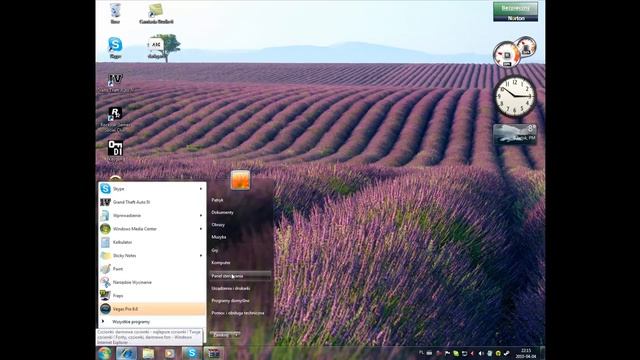Open the Patryk user folder link
The height and width of the screenshot is (360, 640).
[x=217, y=200]
